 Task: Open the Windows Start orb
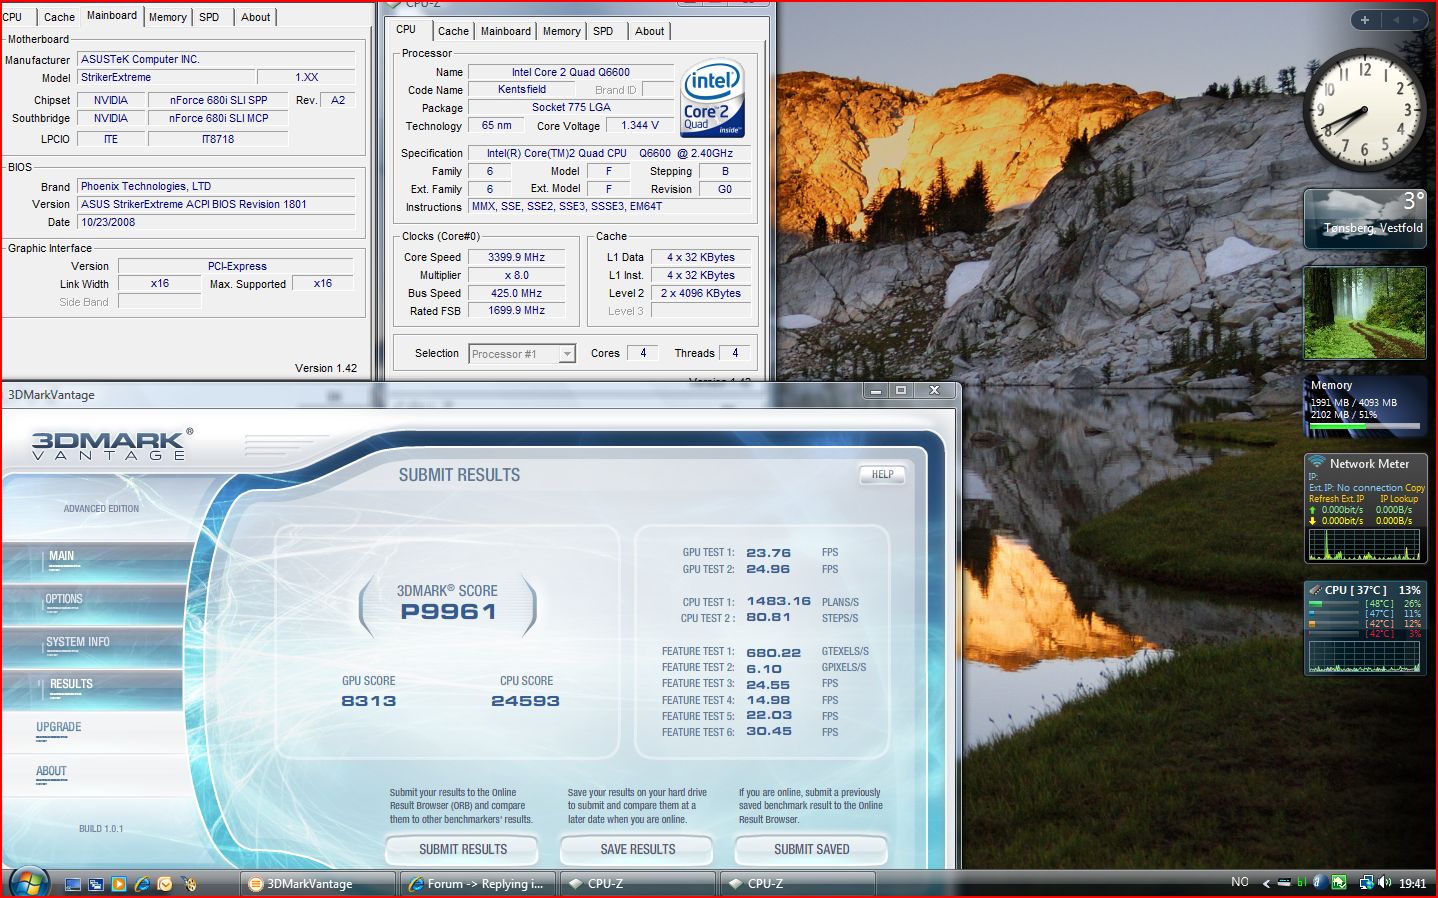[x=29, y=882]
